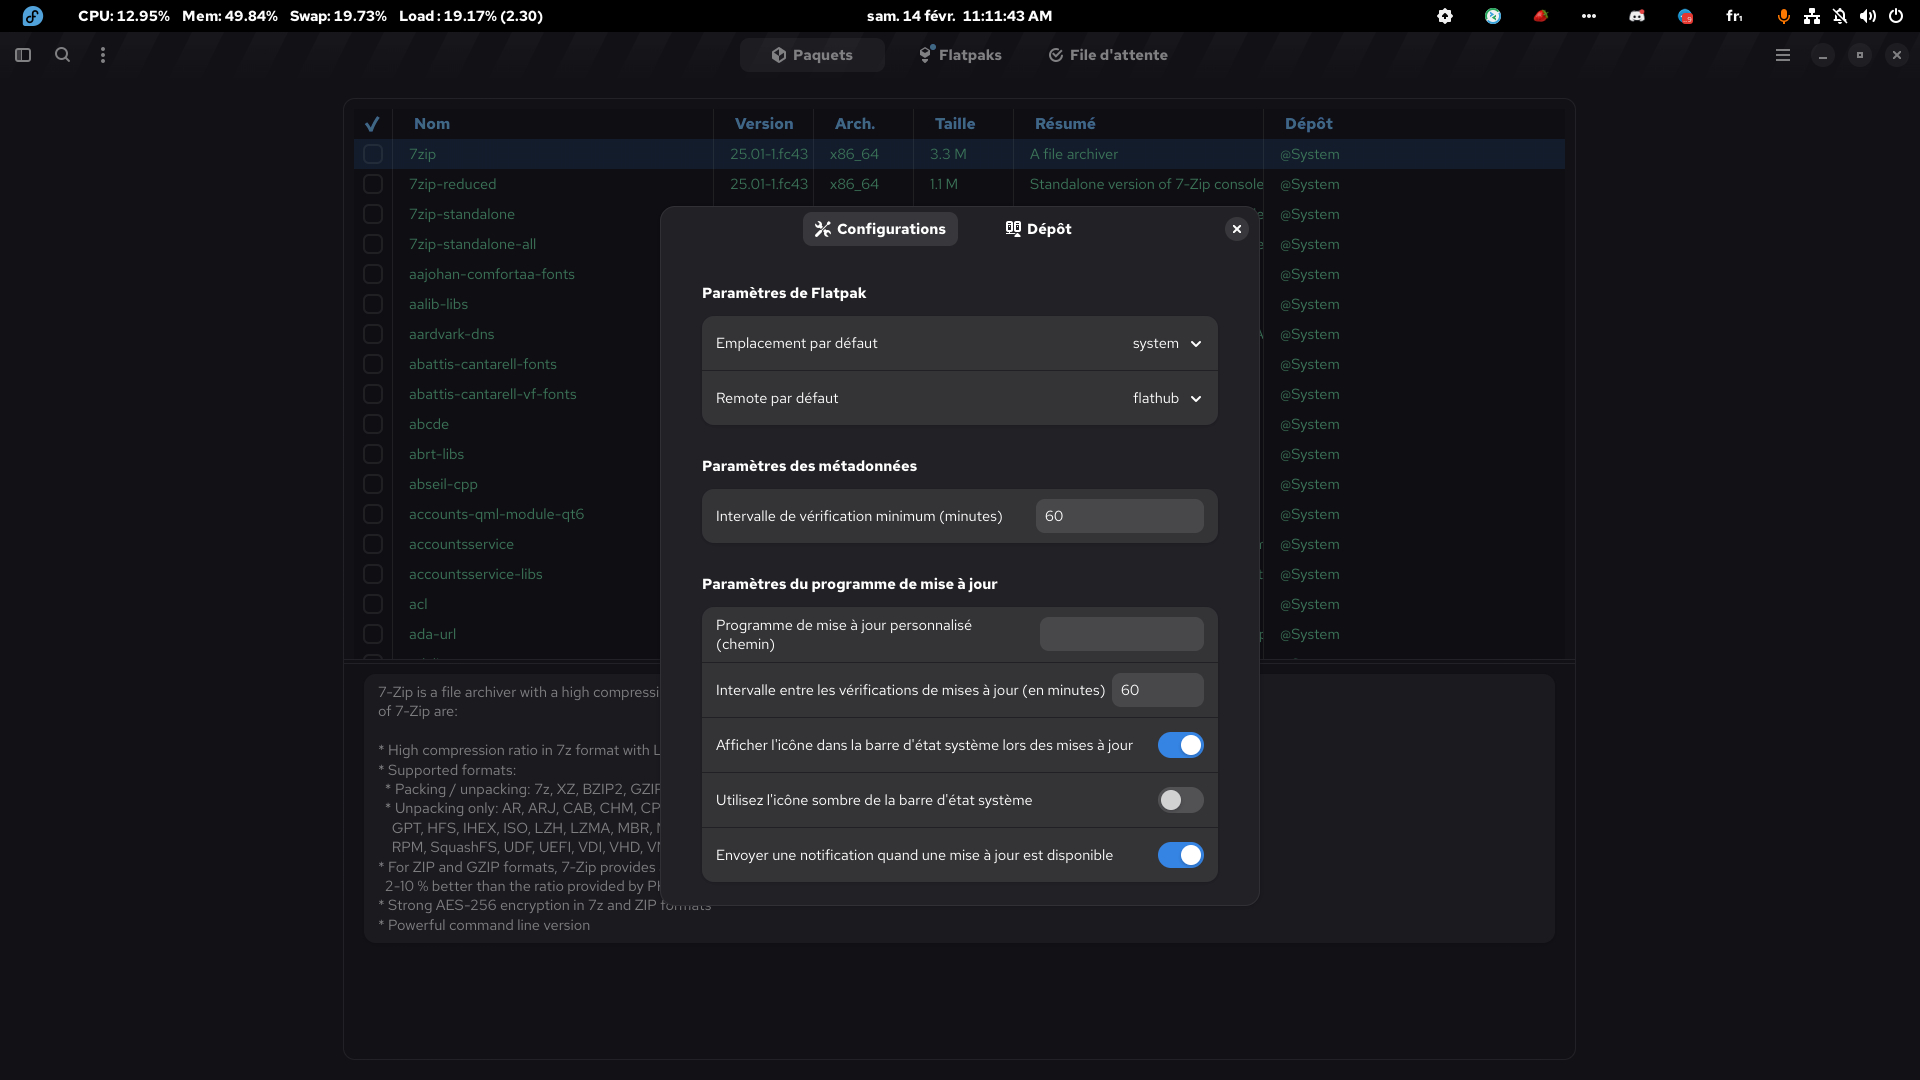Open the three-dot vertical menu
Viewport: 1920px width, 1080px height.
(x=103, y=55)
